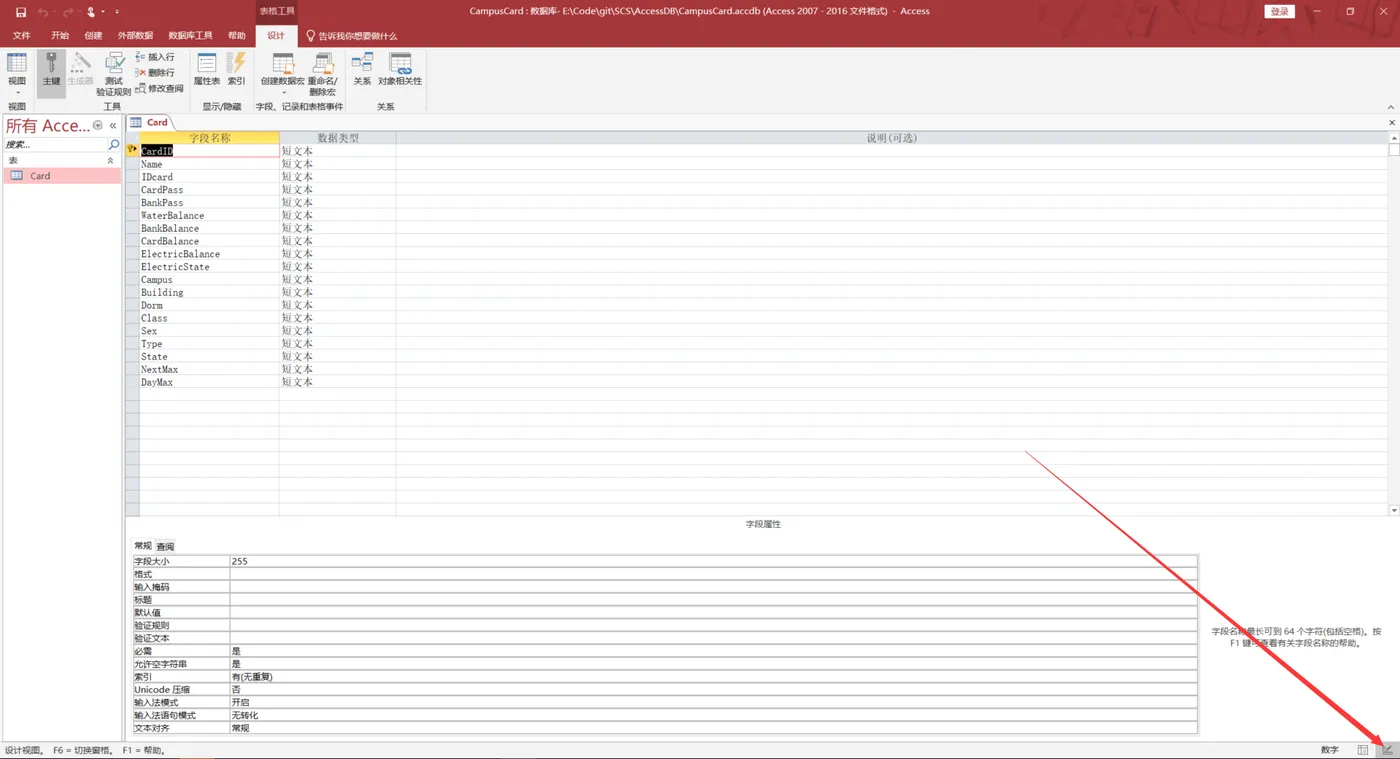Viewport: 1400px width, 759px height.
Task: Switch to the 查阅 (Lookup) properties tab
Action: [165, 546]
